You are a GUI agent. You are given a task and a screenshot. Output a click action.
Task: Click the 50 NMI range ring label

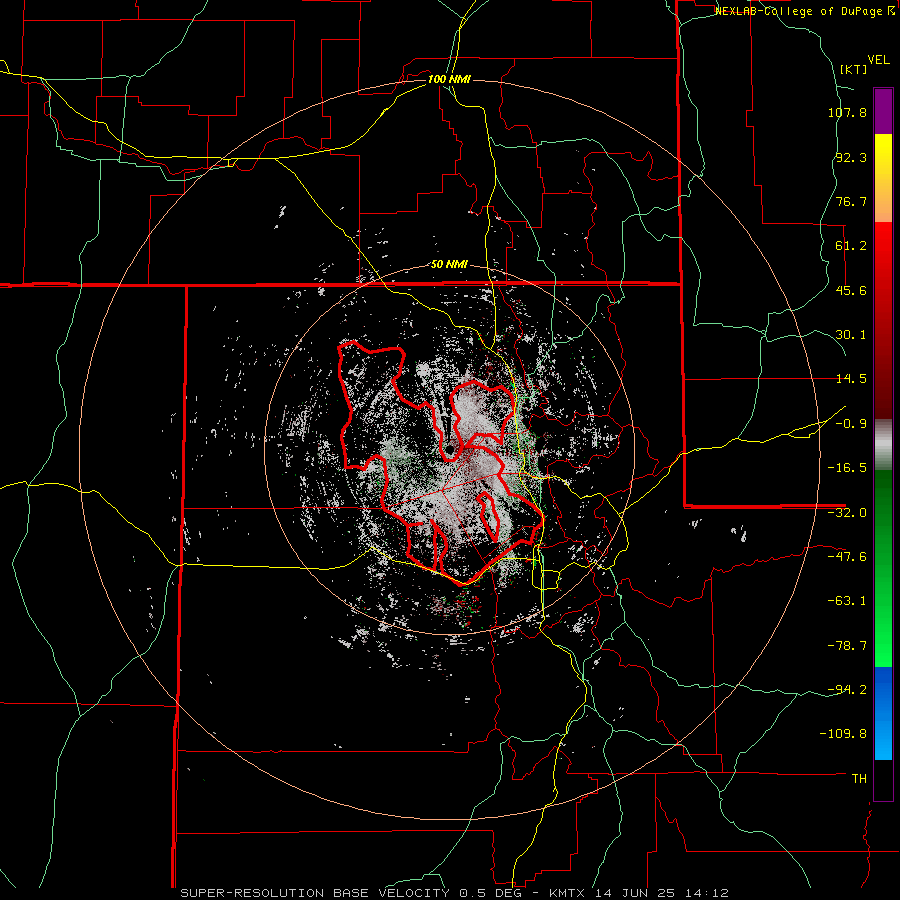[x=449, y=265]
